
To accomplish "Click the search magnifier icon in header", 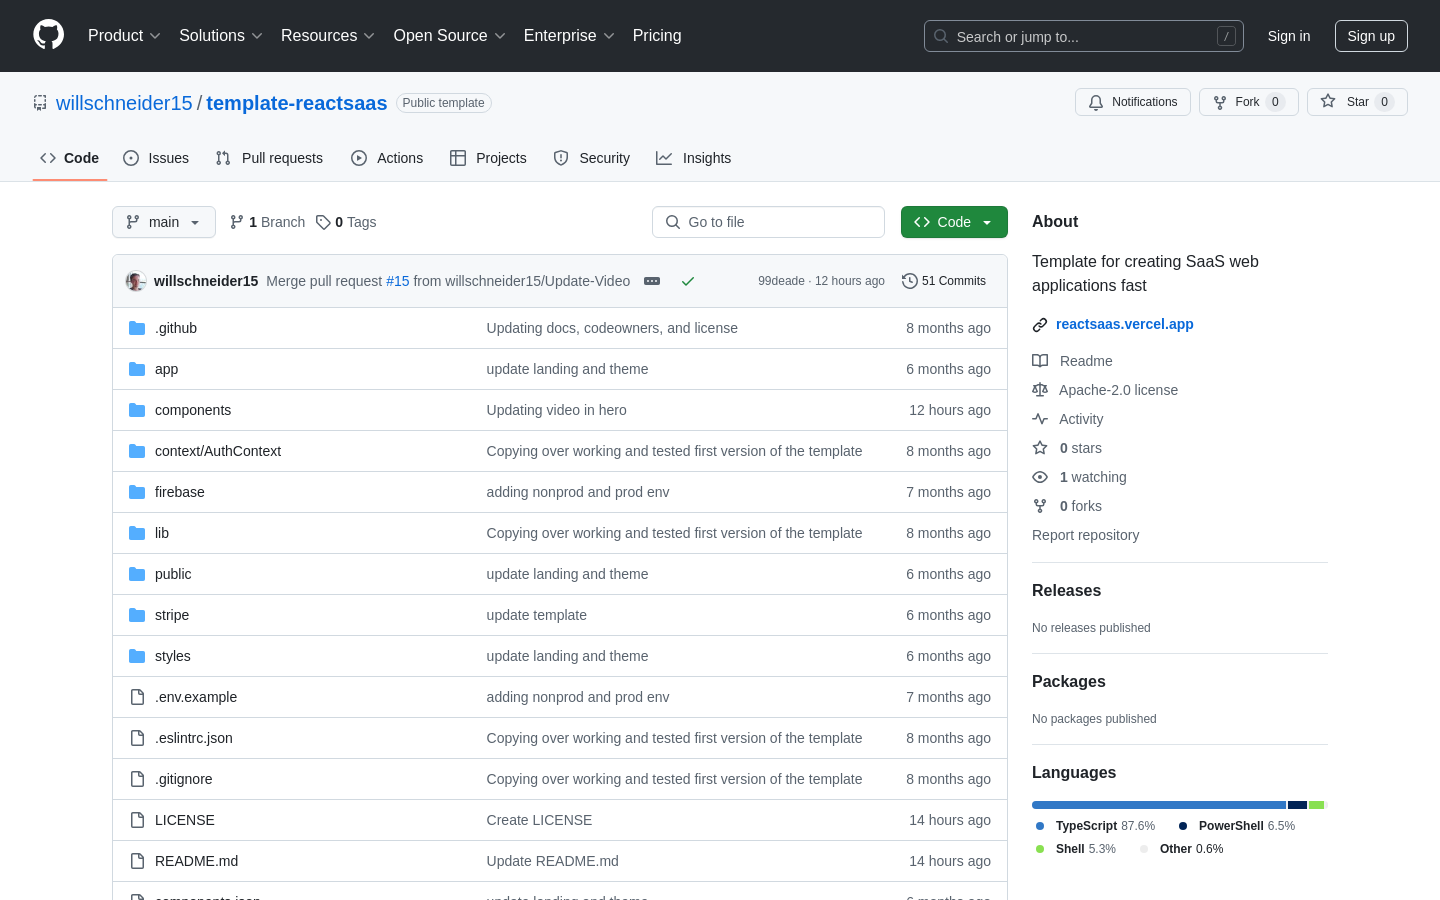I will (941, 36).
